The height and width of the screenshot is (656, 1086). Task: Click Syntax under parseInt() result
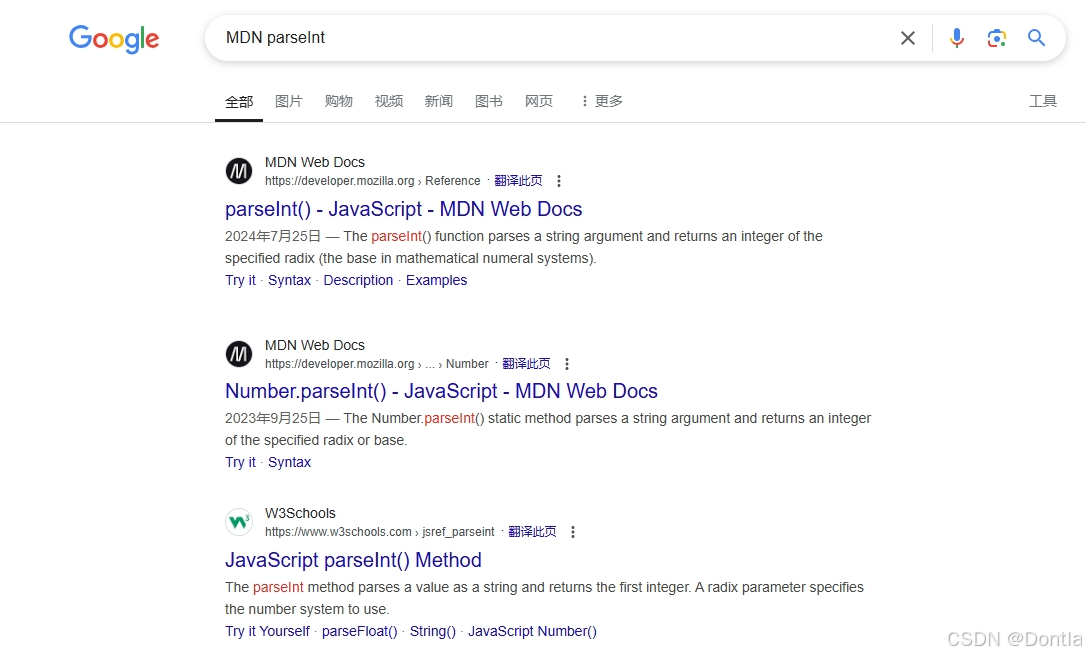[290, 281]
